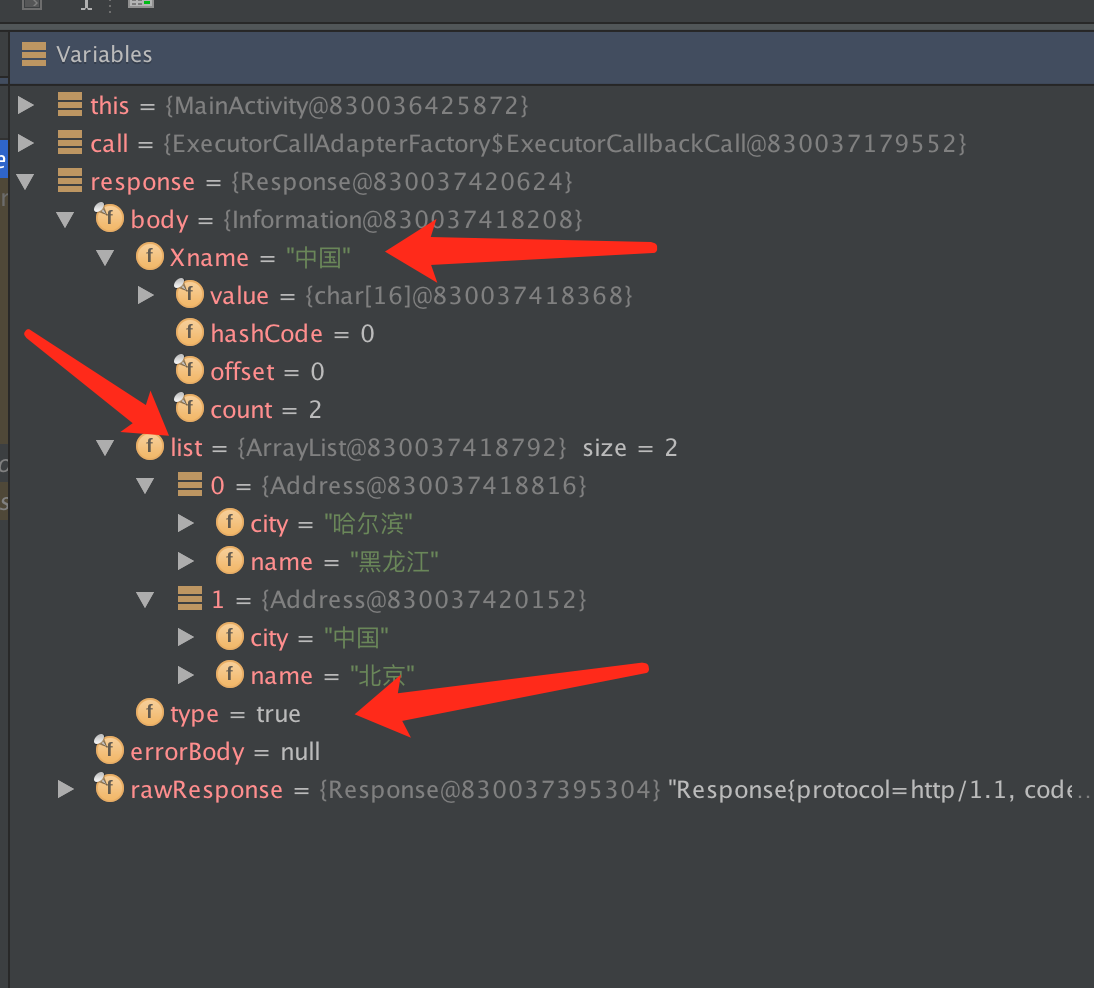Click the field icon beside 'hashCode'
Image resolution: width=1094 pixels, height=988 pixels.
pyautogui.click(x=190, y=332)
